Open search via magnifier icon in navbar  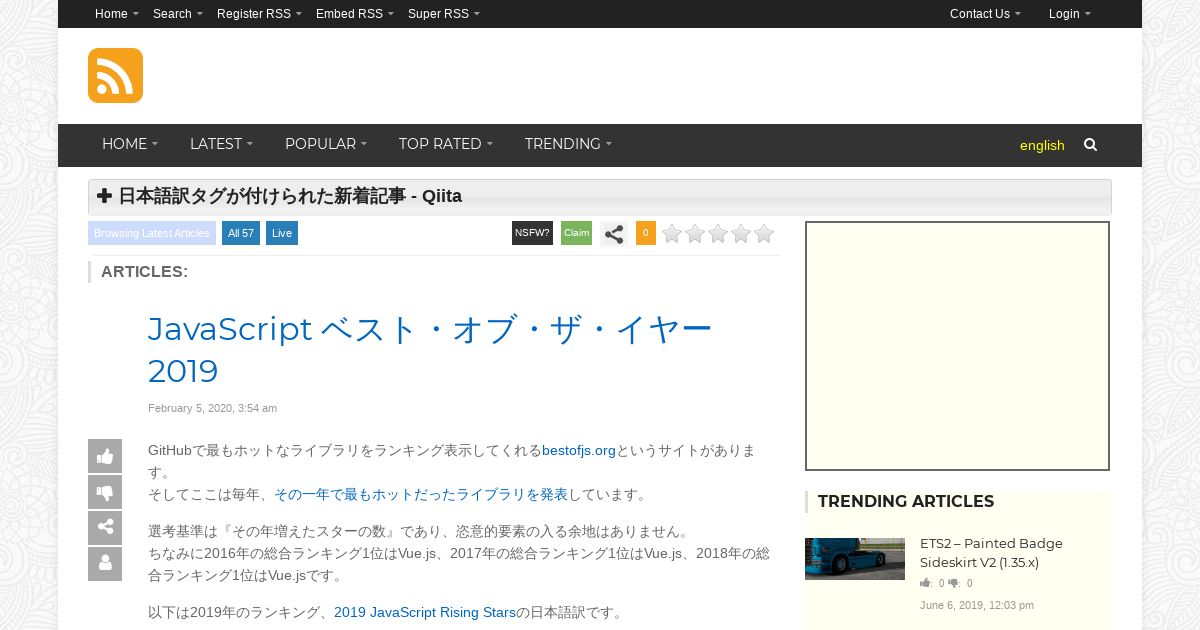(1090, 145)
